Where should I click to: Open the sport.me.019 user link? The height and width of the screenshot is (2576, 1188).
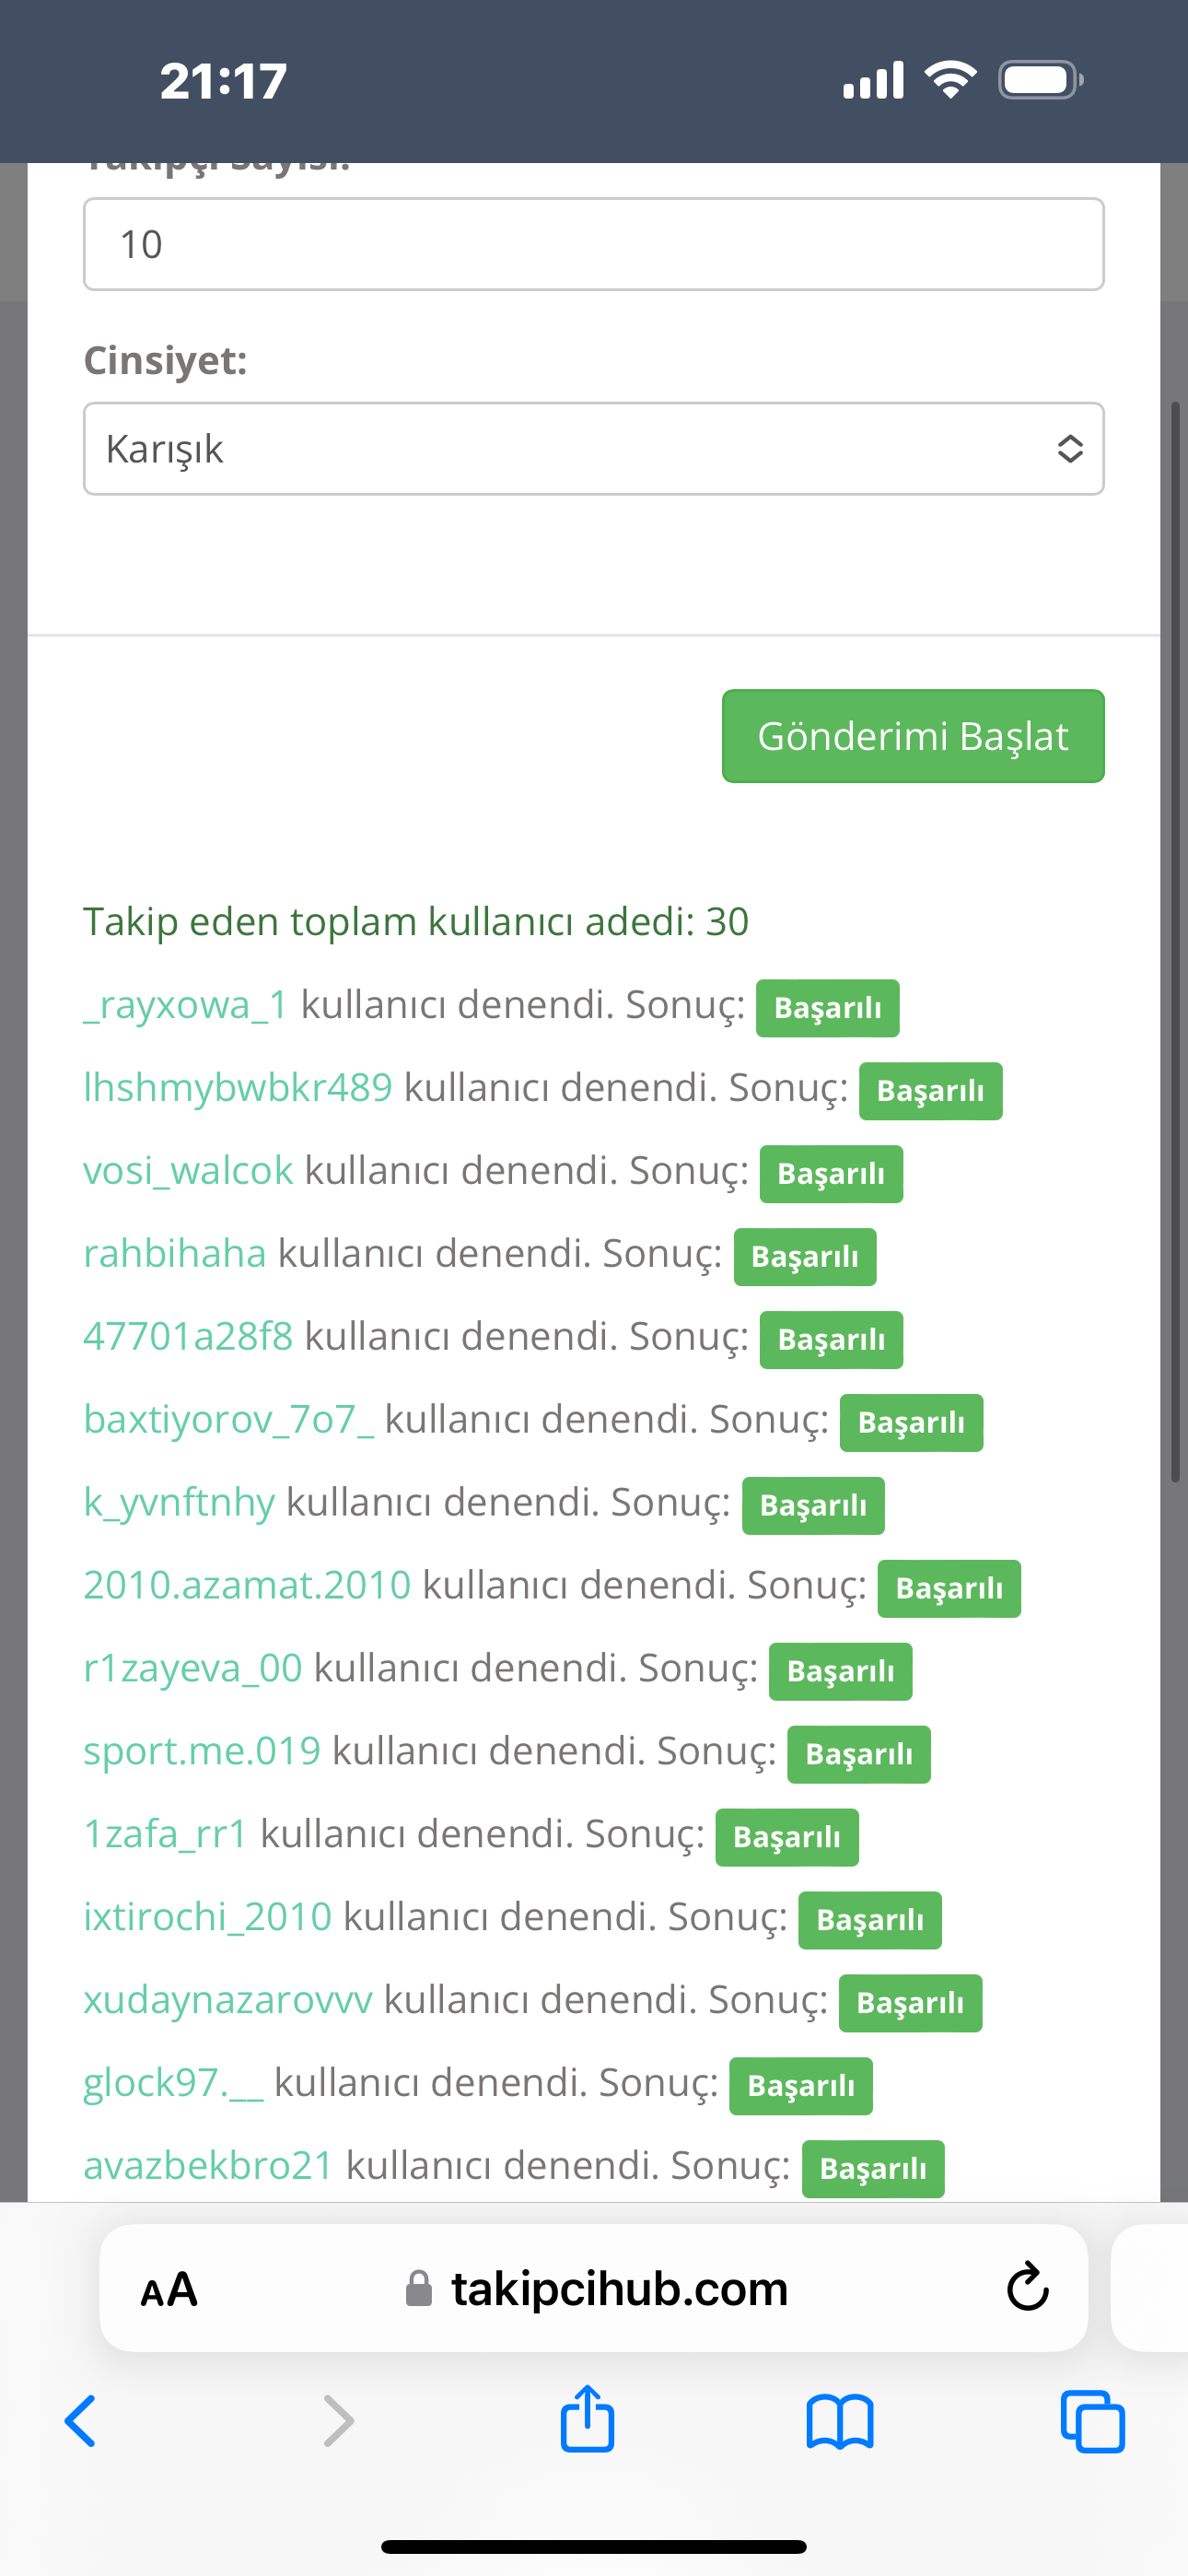tap(202, 1752)
